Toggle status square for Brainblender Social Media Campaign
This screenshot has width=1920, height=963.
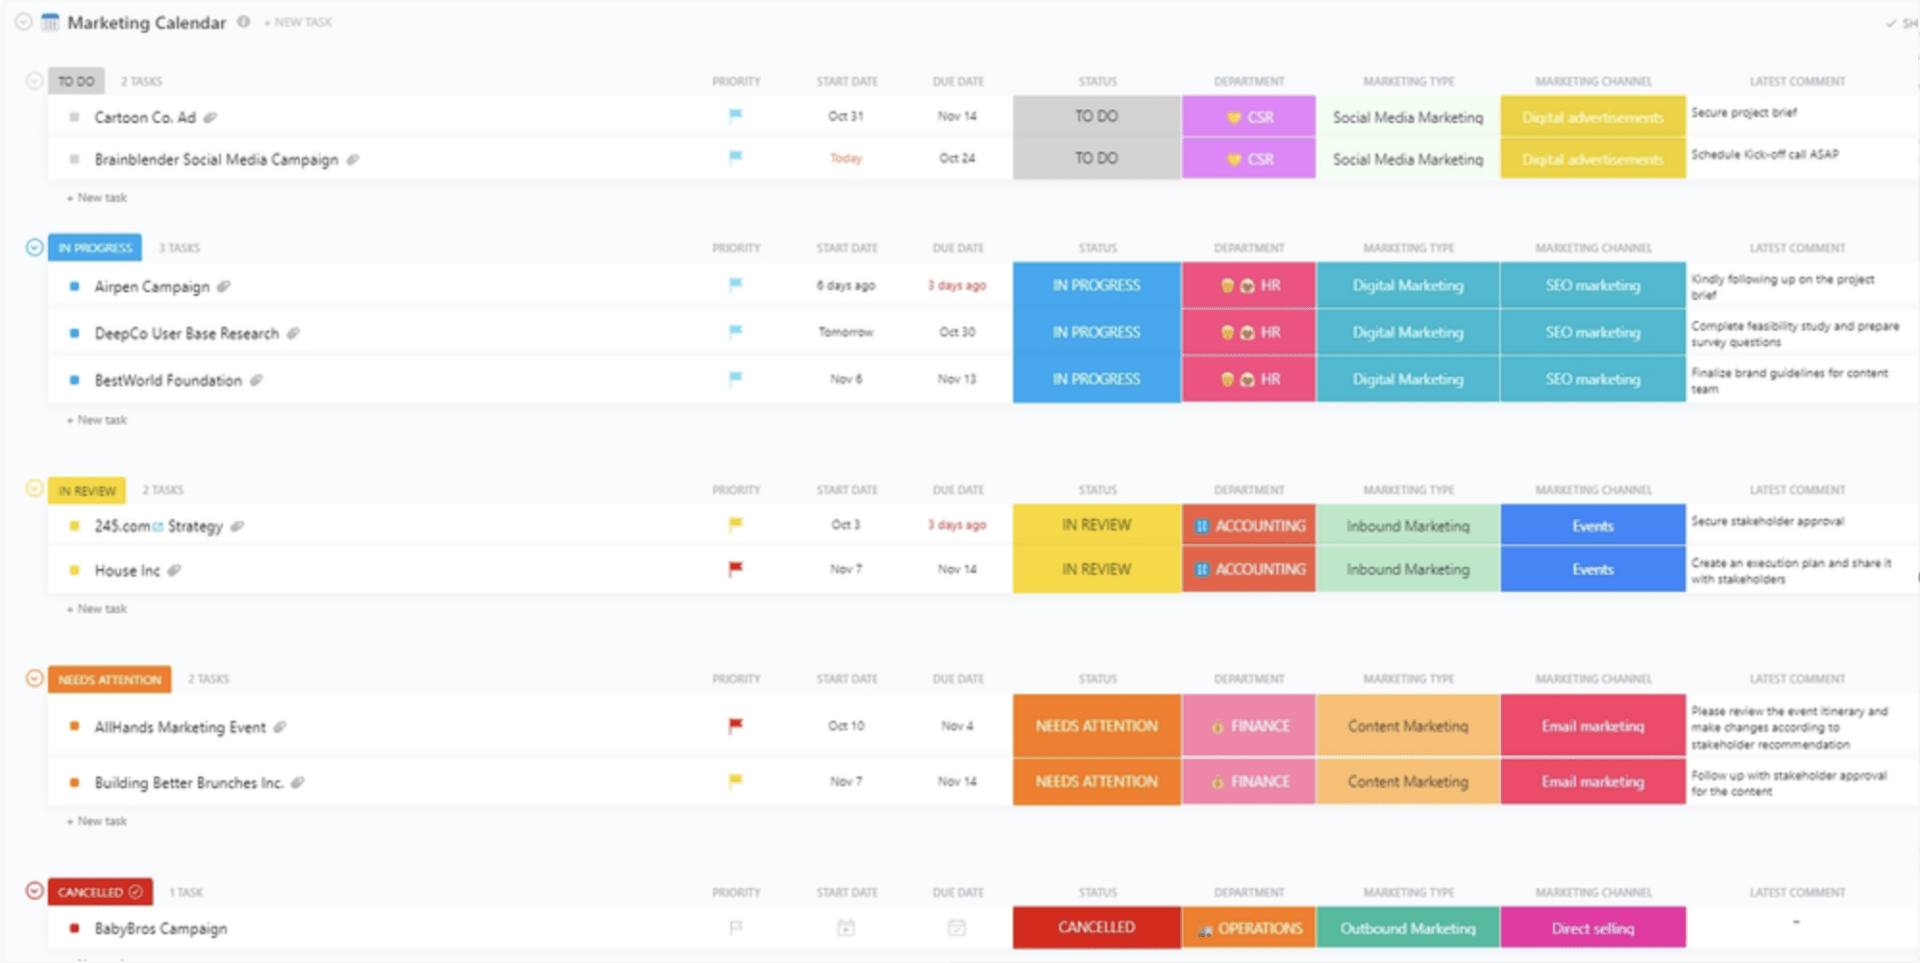(x=74, y=159)
